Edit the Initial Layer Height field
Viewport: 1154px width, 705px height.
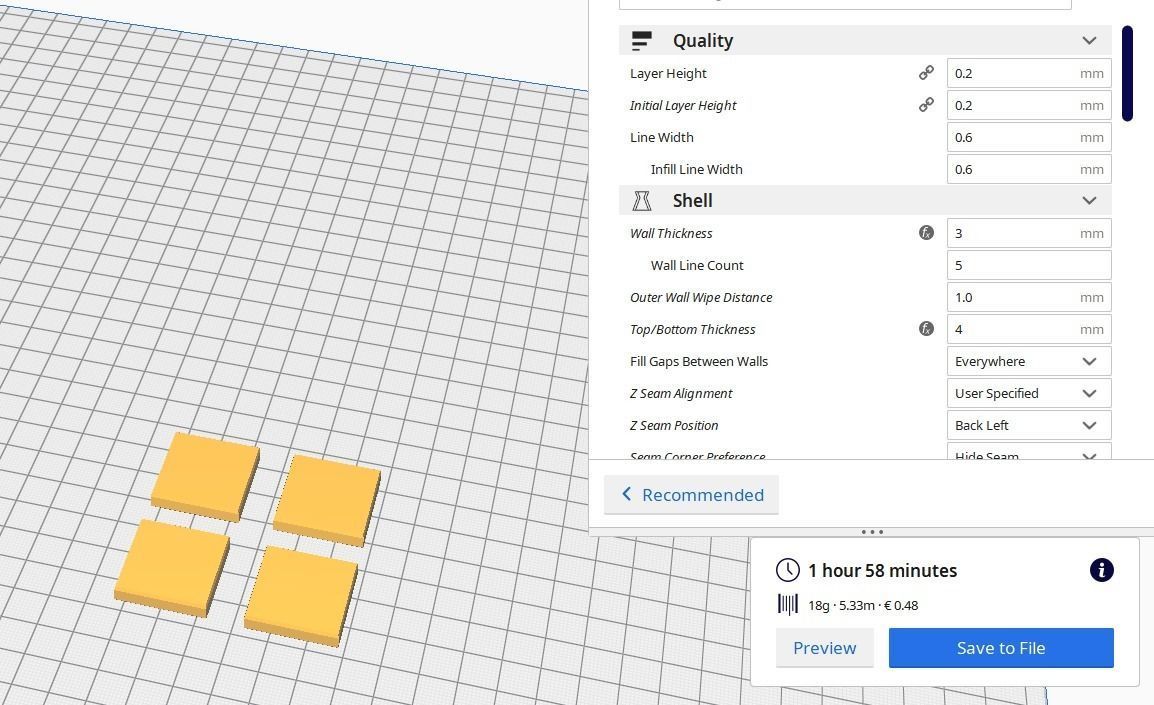click(1028, 105)
